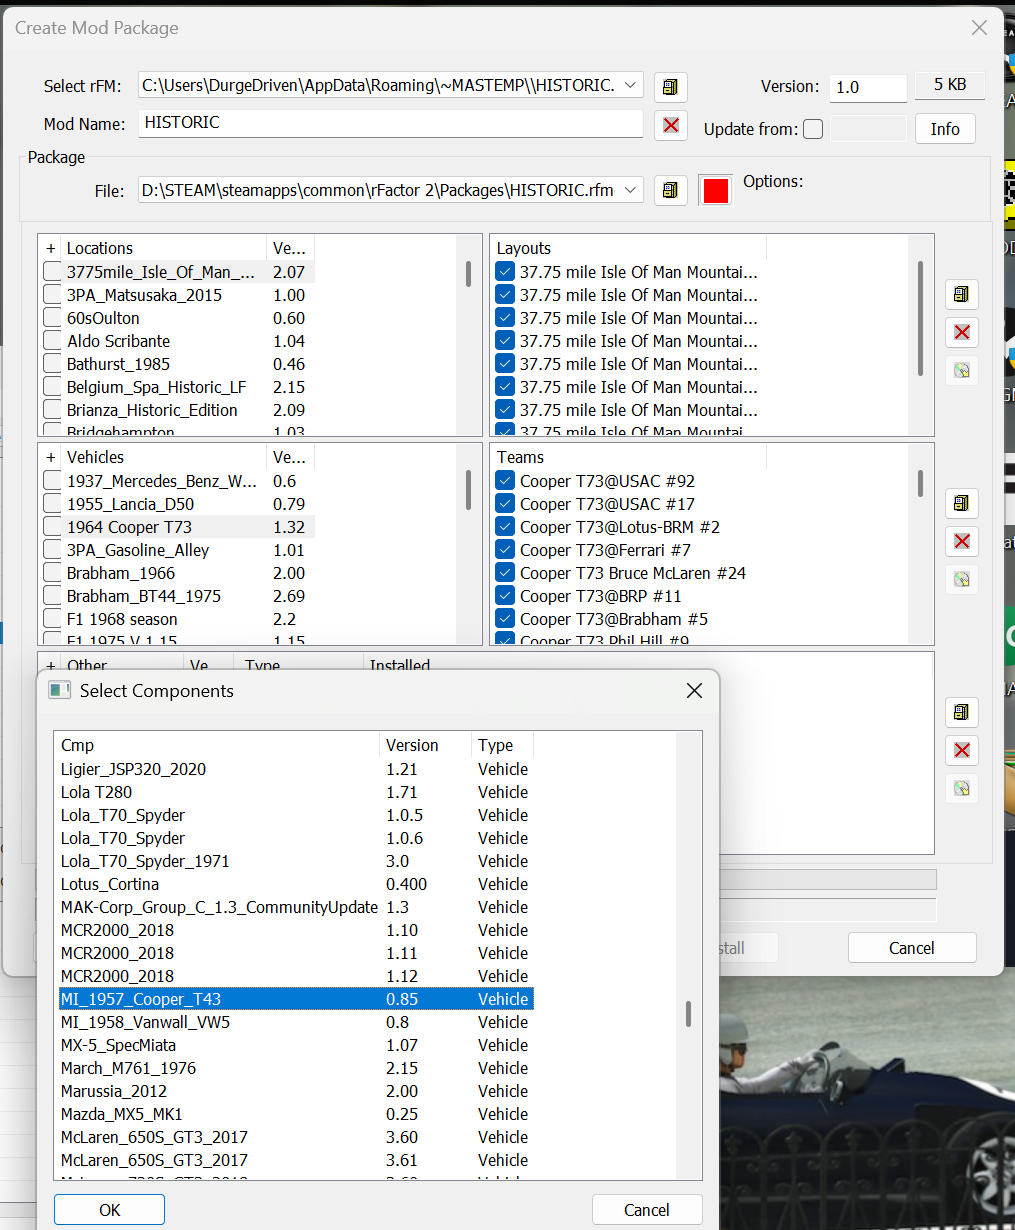The image size is (1015, 1230).
Task: Select the Lotus_Cortina component
Action: (296, 884)
